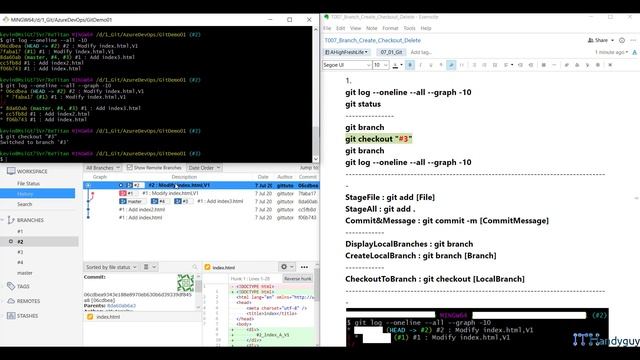Open the View menu in Evernote

(x=356, y=28)
